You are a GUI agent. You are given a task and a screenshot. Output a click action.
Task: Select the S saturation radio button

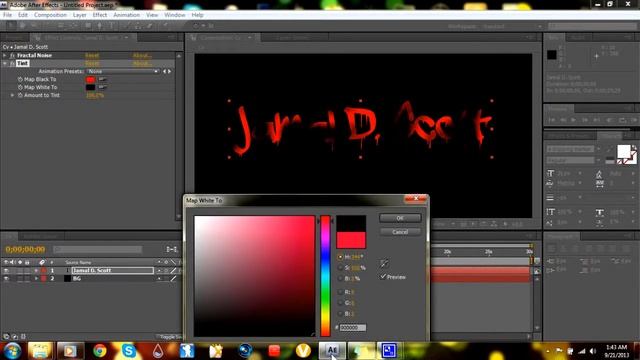pos(340,268)
